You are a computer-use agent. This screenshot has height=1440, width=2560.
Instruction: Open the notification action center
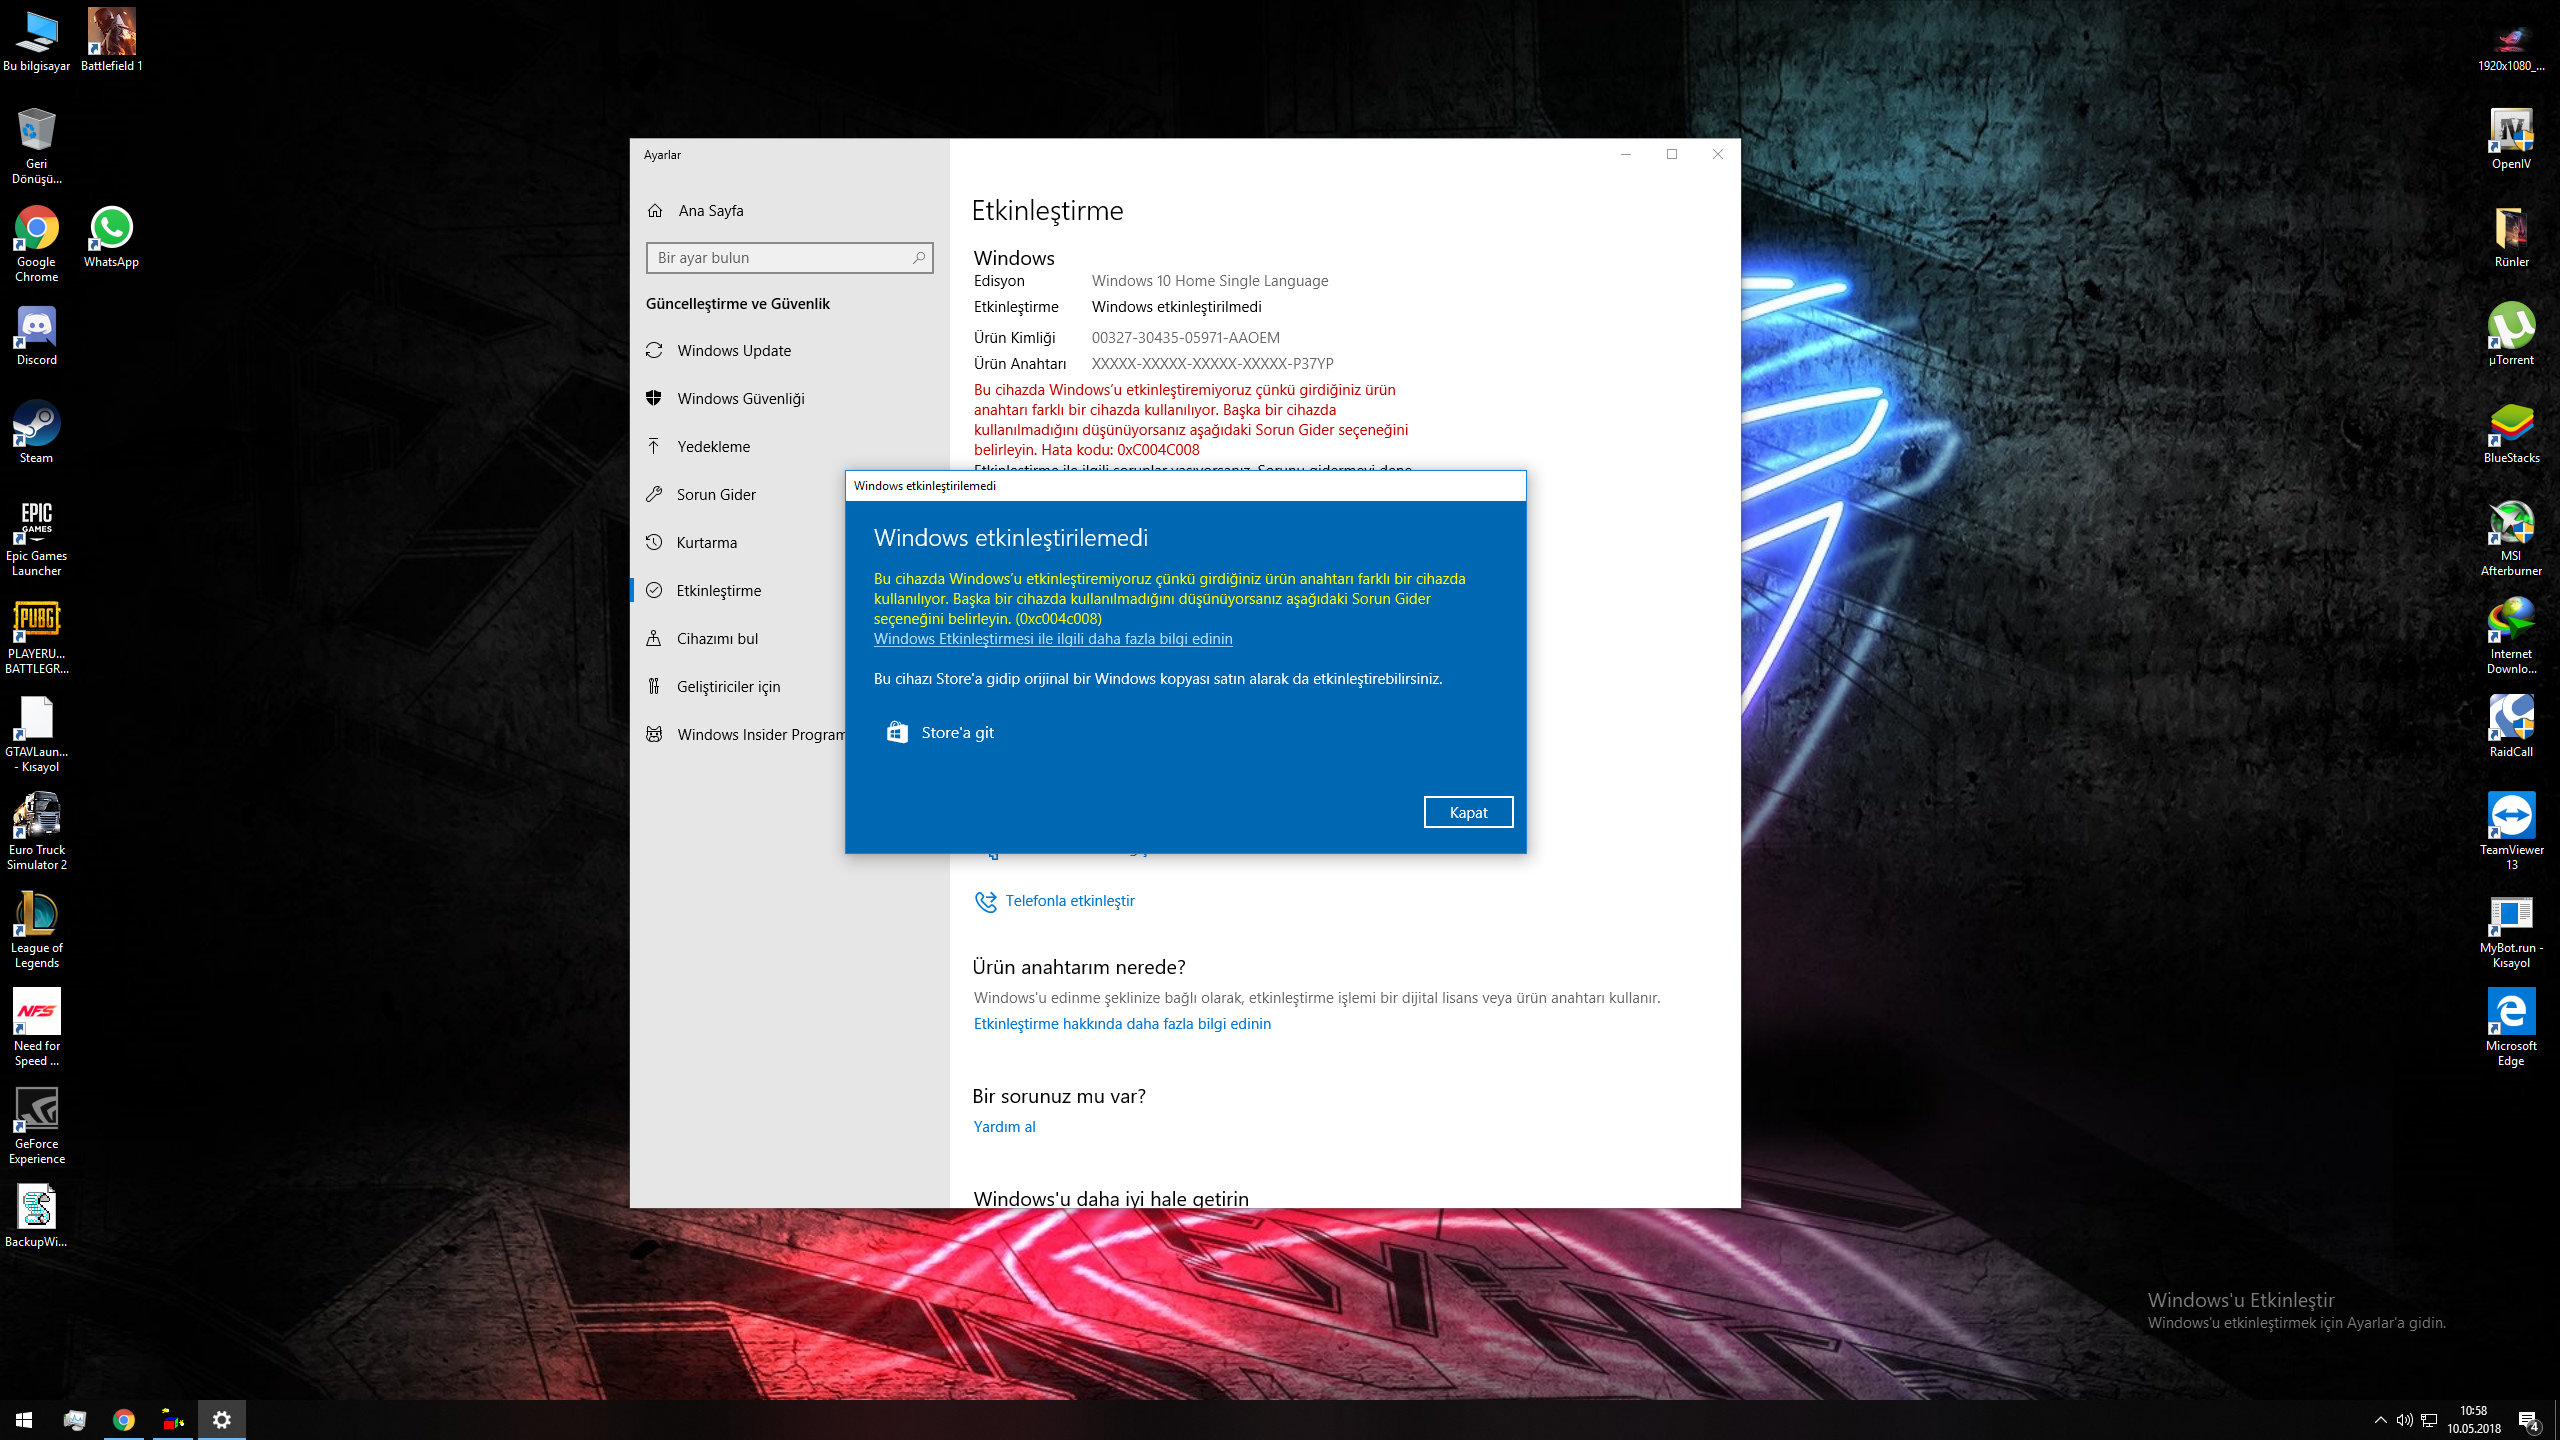tap(2528, 1420)
